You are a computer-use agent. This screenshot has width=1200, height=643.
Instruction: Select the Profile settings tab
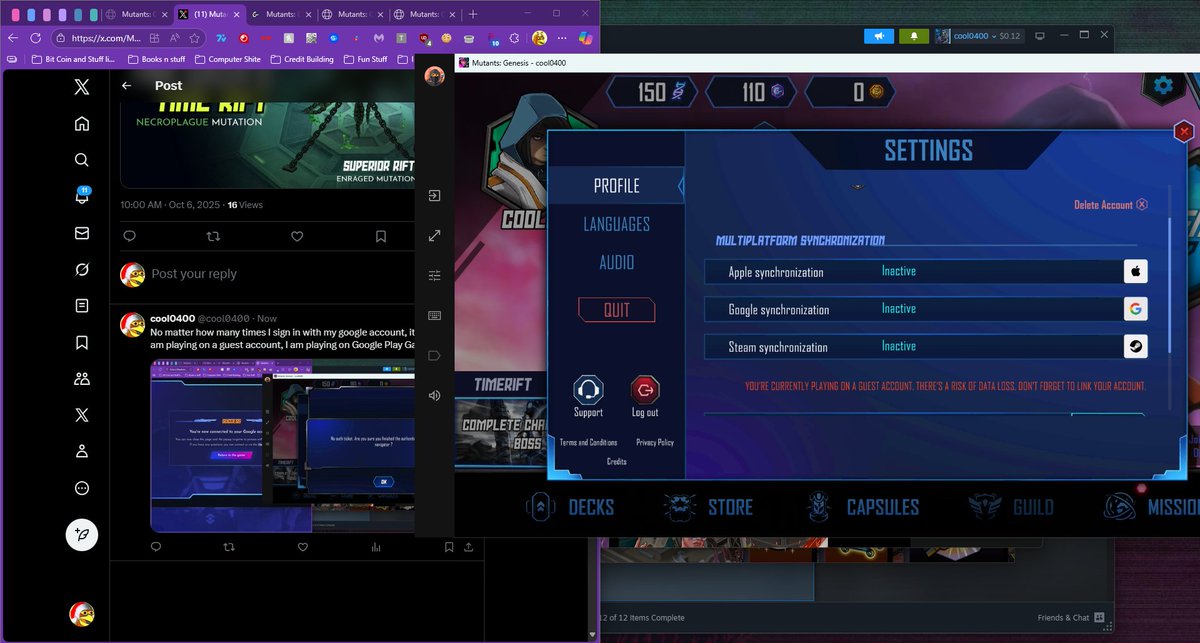pos(616,186)
